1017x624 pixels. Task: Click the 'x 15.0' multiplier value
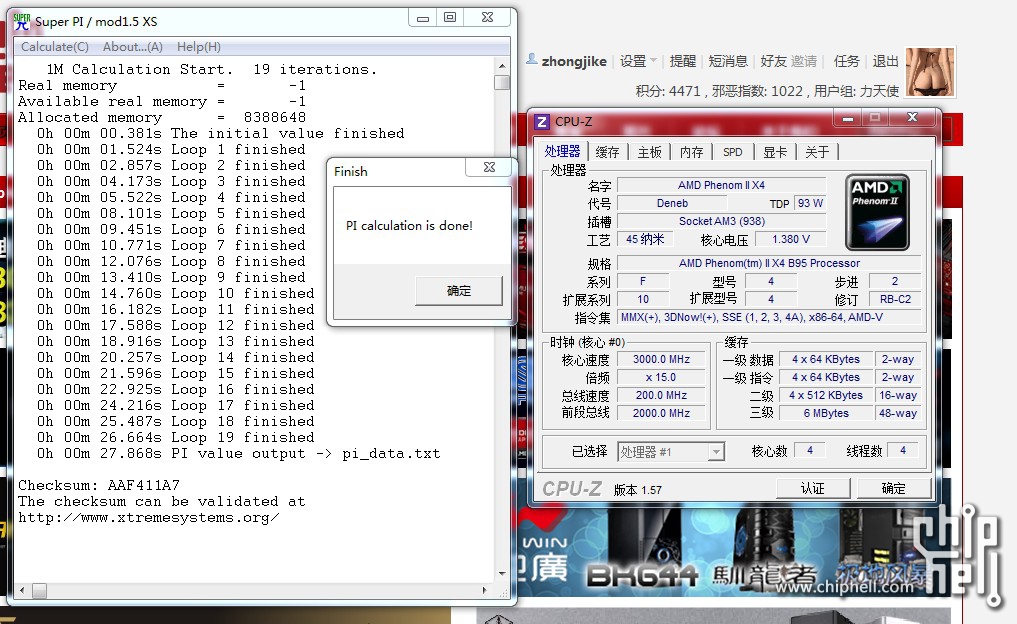(661, 378)
